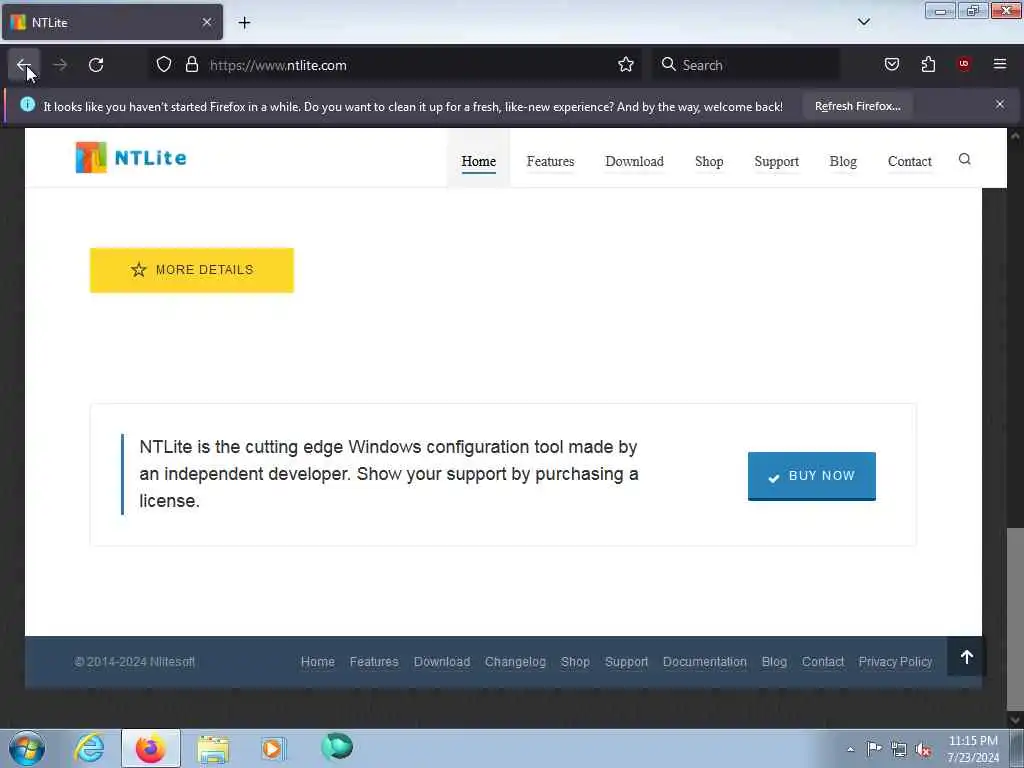Click the Firefox Search box
The width and height of the screenshot is (1024, 768).
tap(746, 65)
